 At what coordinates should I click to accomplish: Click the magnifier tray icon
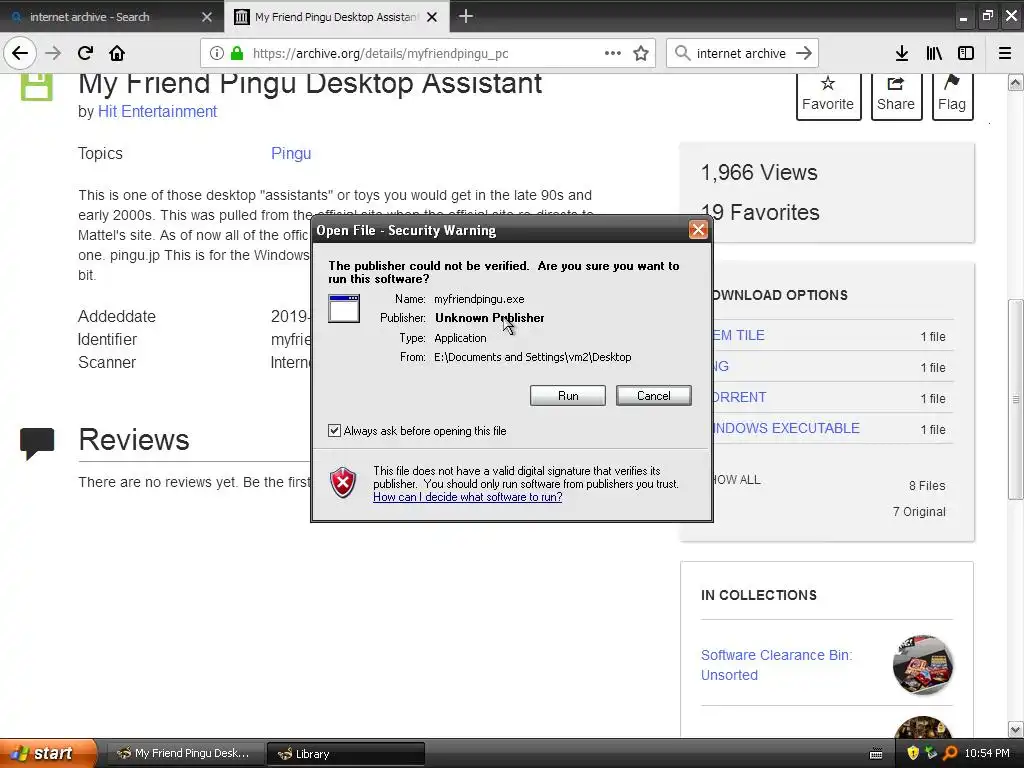coord(950,754)
